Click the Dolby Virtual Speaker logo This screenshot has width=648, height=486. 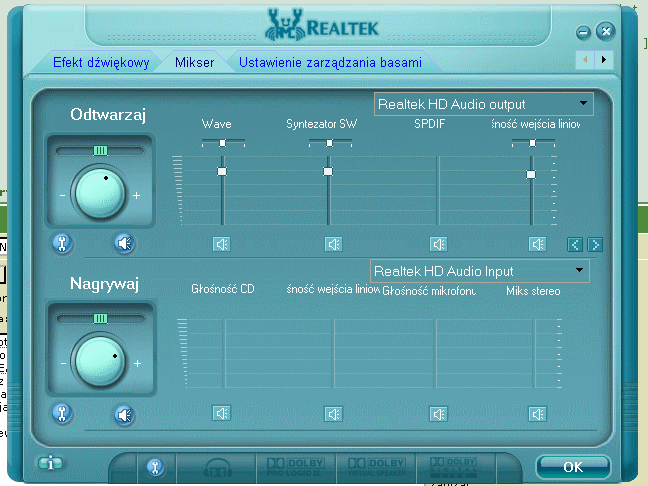tap(377, 467)
